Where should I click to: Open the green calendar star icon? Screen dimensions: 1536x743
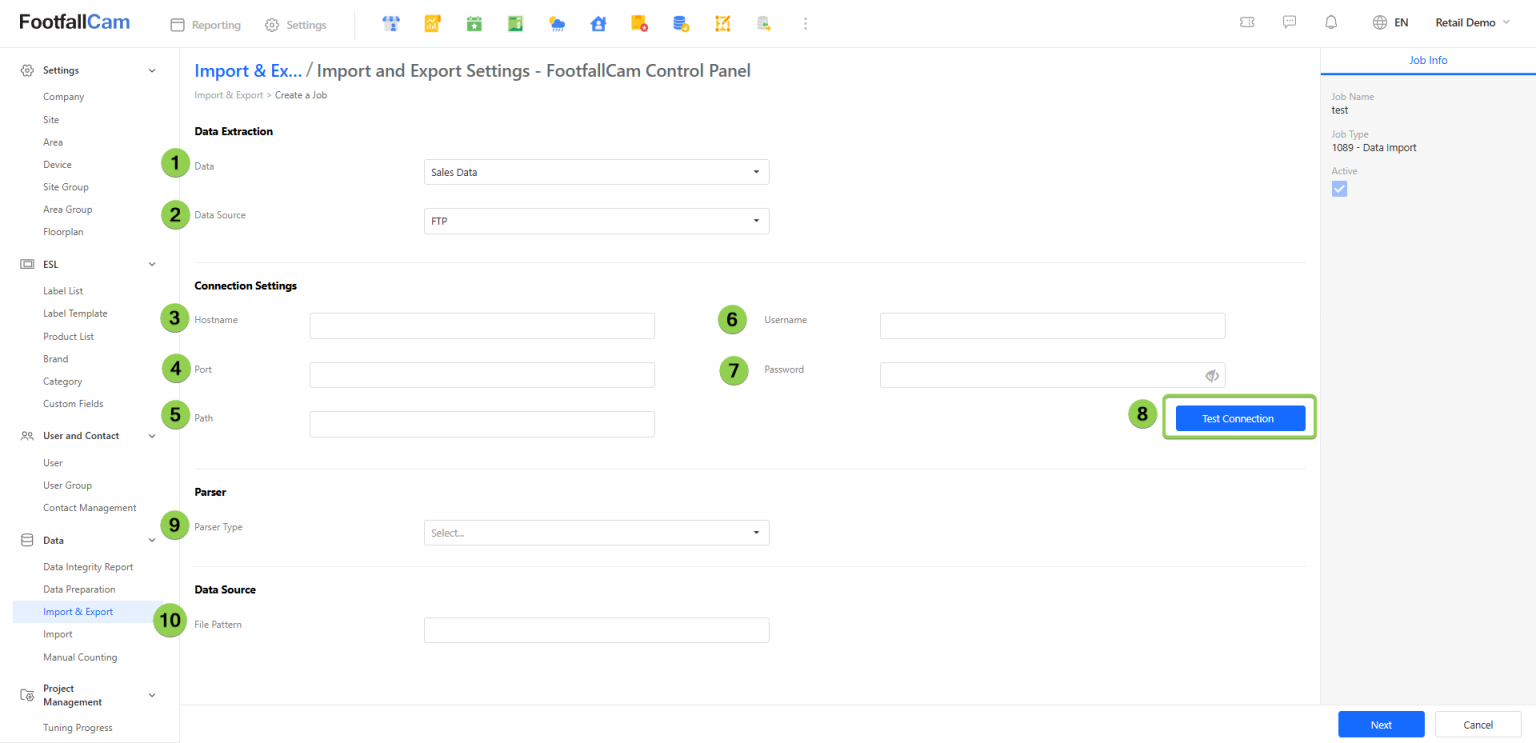point(474,24)
